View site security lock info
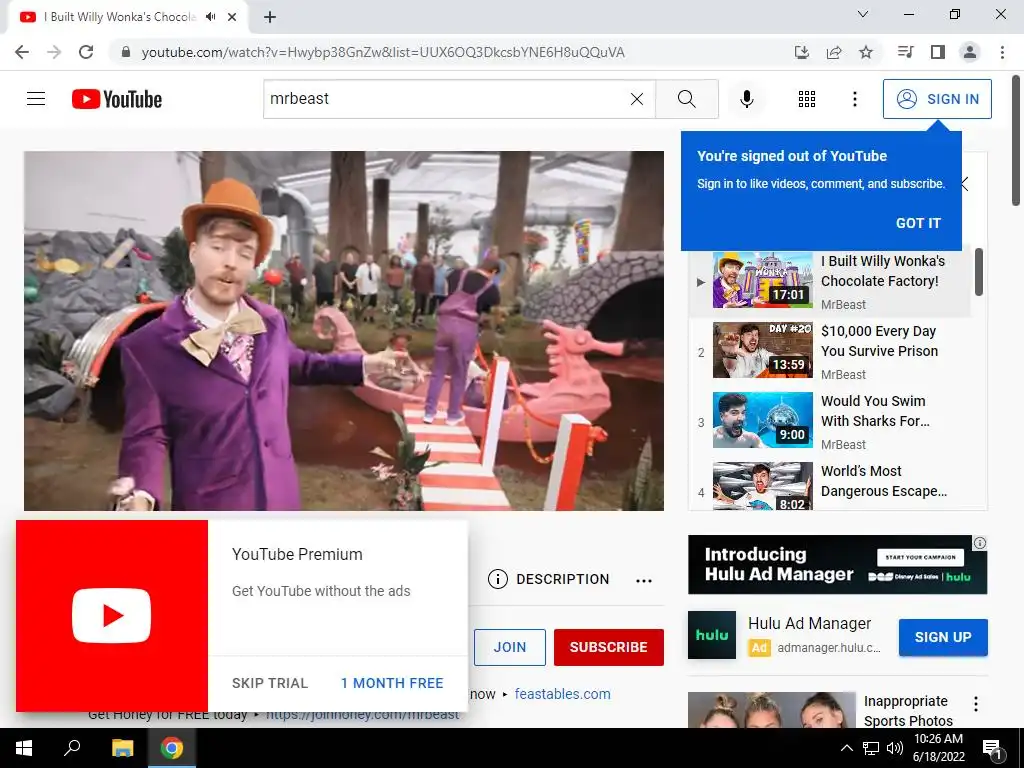This screenshot has width=1024, height=768. tap(126, 52)
